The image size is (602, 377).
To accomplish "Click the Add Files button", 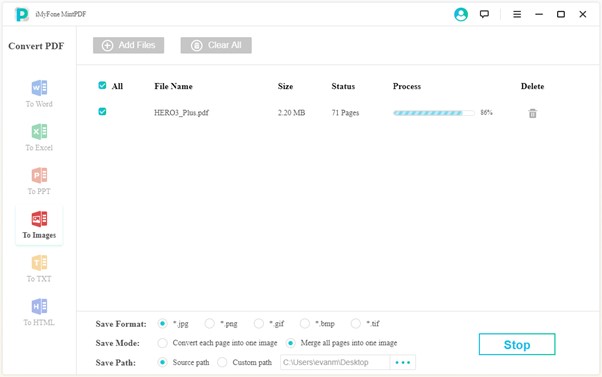I will click(128, 45).
